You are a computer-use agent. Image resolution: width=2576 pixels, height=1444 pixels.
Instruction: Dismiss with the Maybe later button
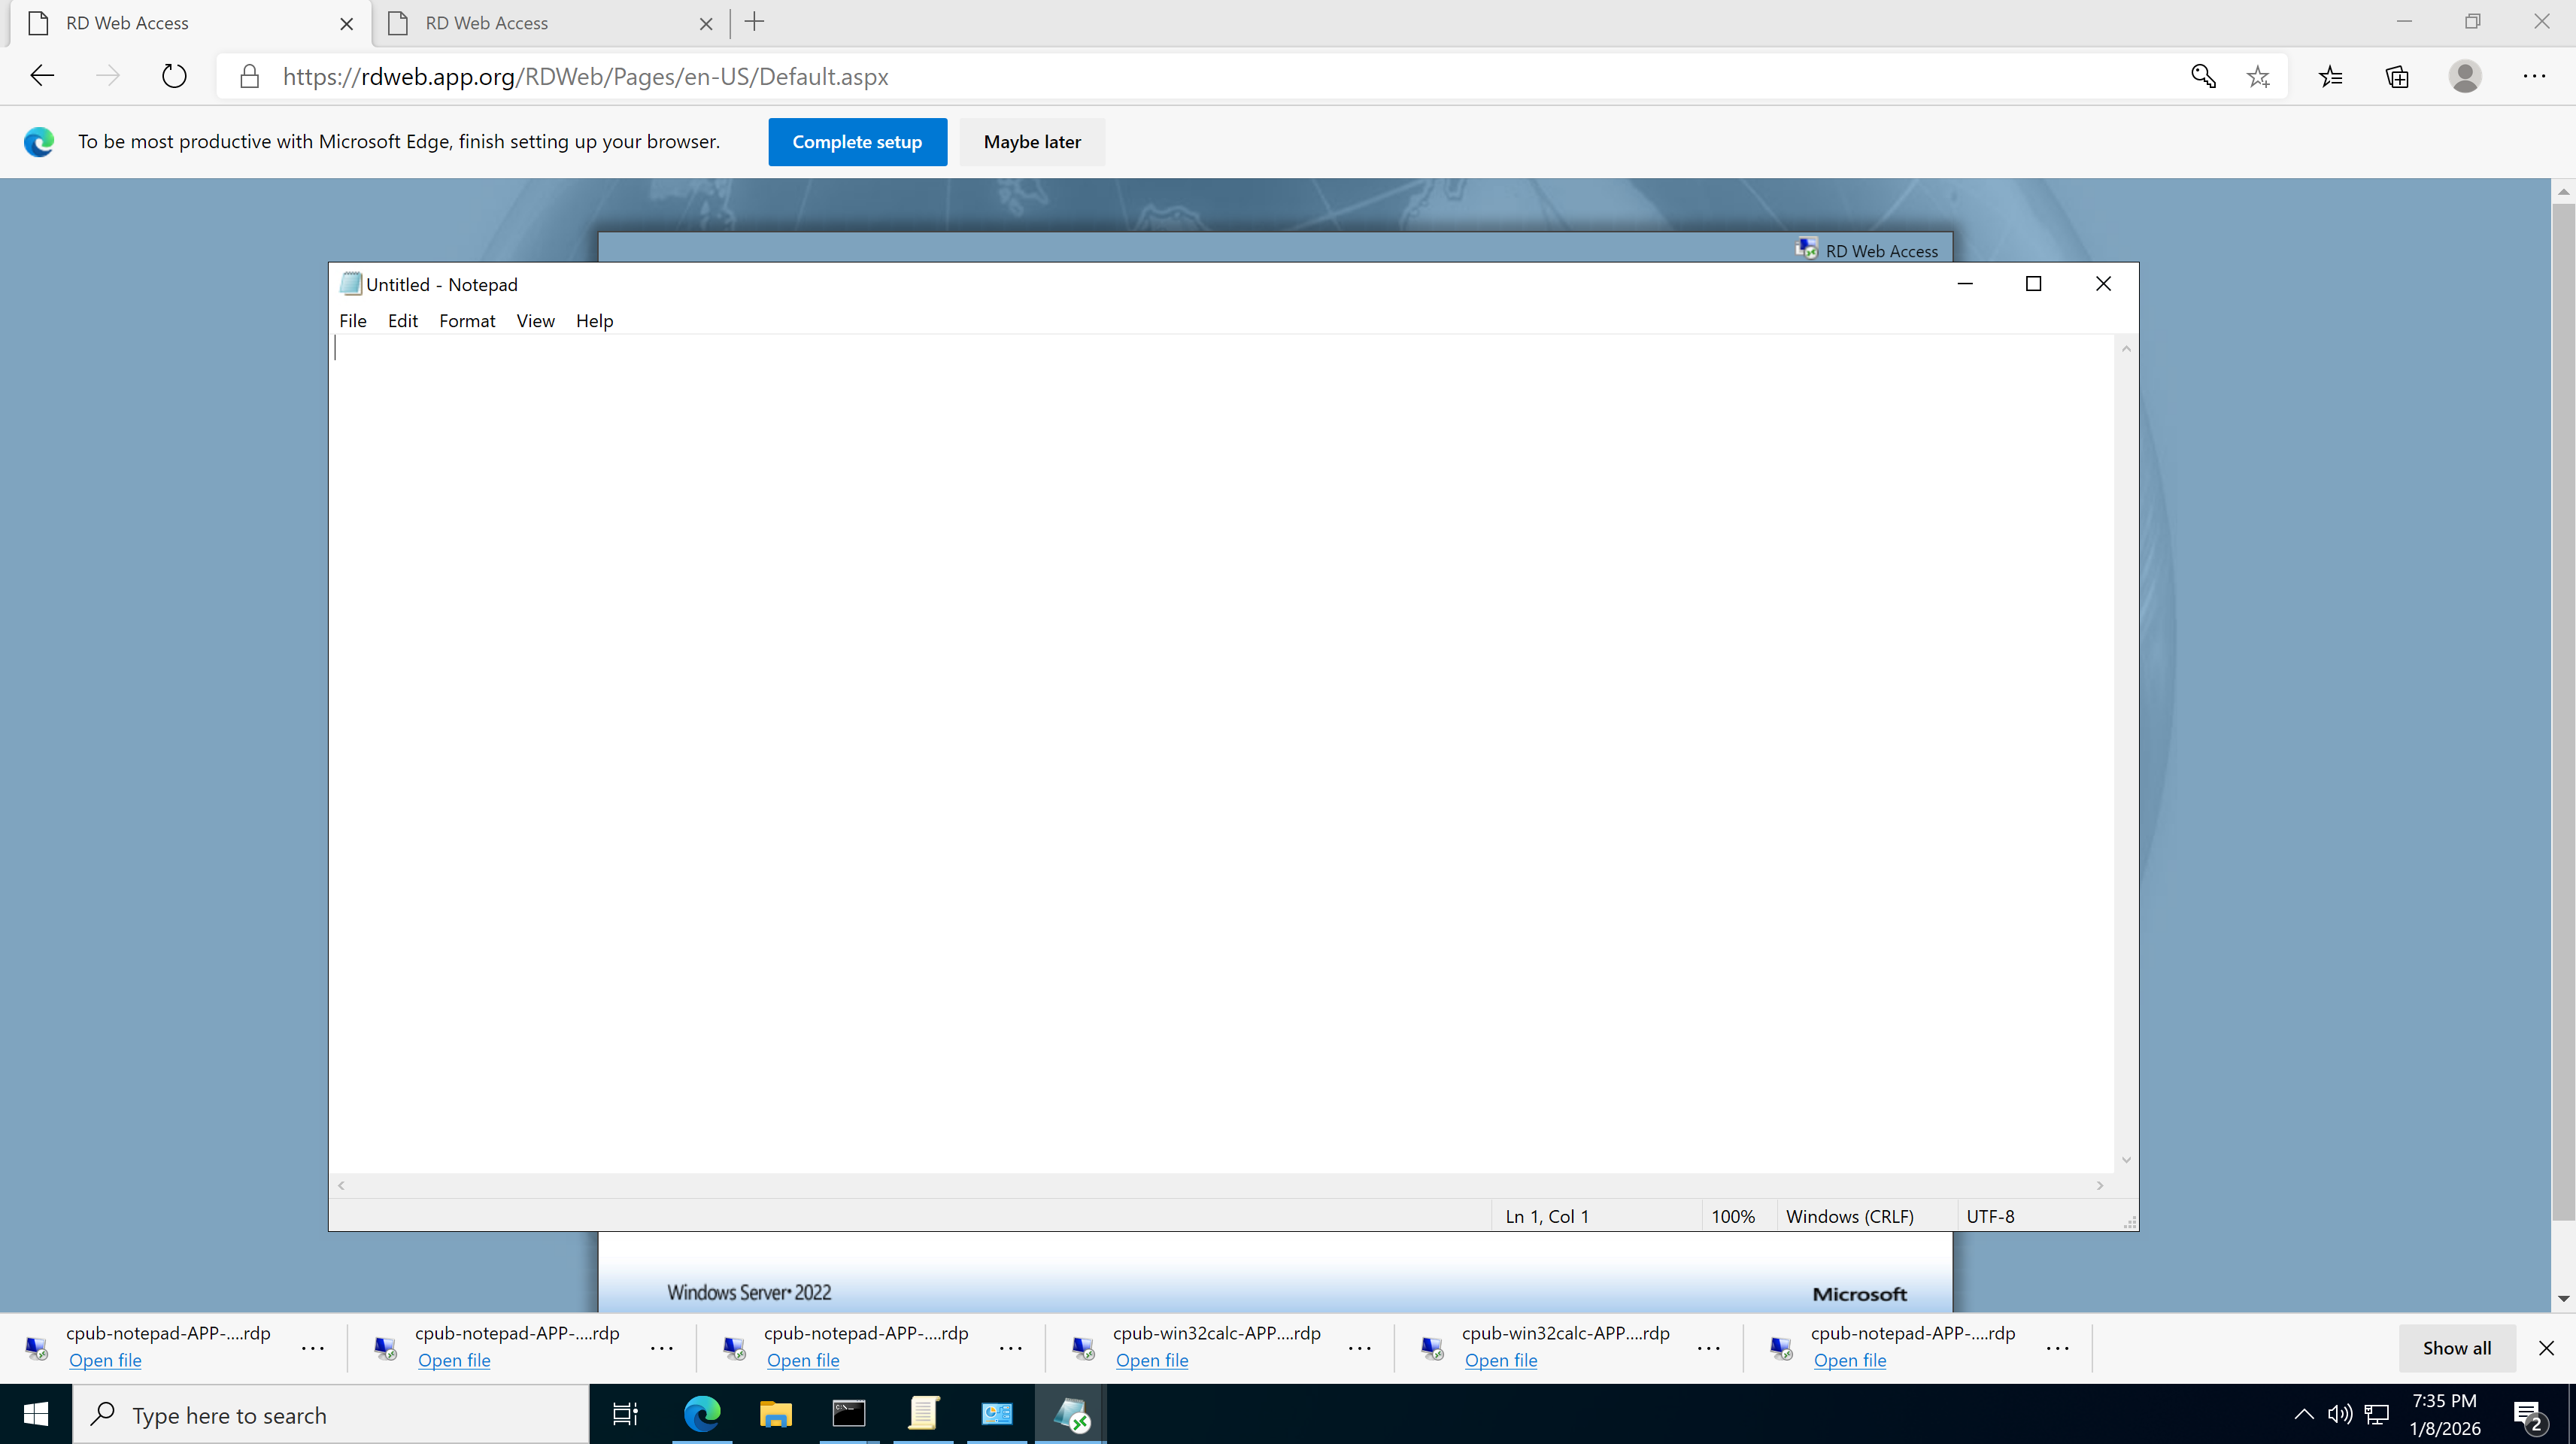(x=1032, y=142)
